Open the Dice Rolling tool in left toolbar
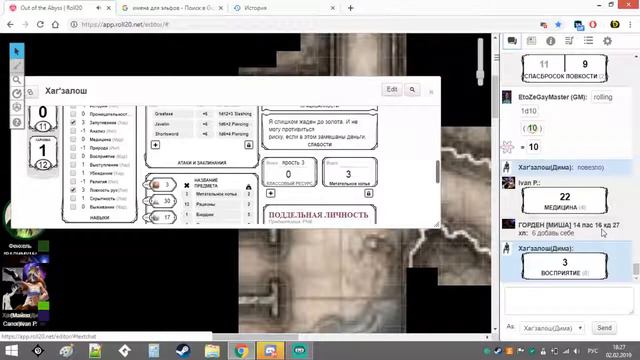Screen dimensions: 640x360 coord(17,107)
